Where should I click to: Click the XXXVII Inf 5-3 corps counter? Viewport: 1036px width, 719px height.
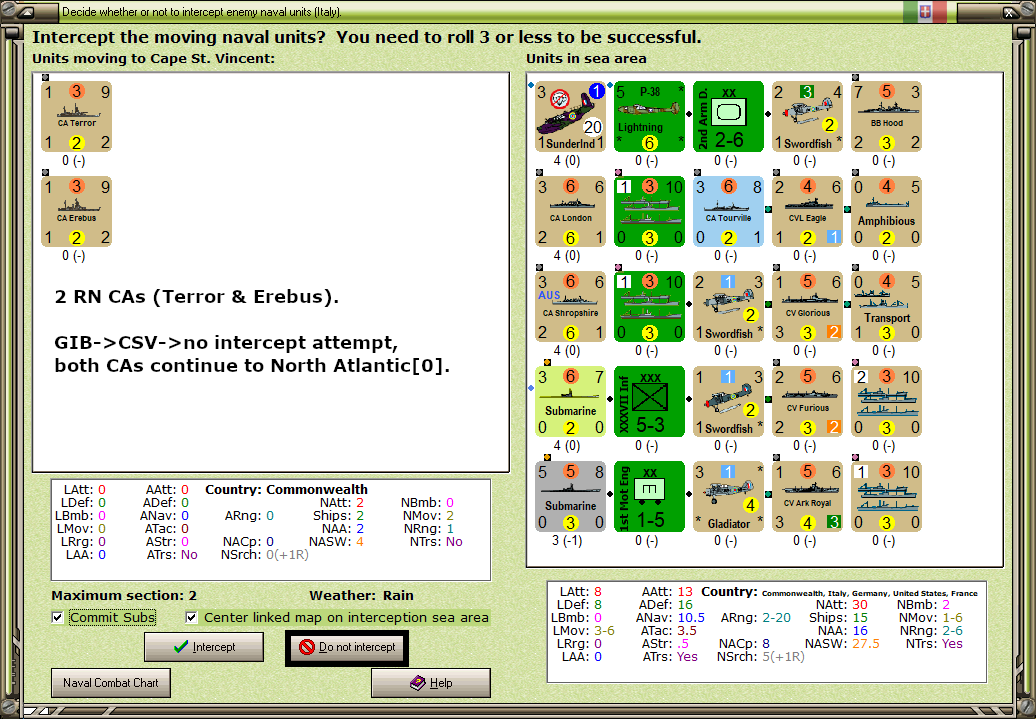click(x=649, y=402)
